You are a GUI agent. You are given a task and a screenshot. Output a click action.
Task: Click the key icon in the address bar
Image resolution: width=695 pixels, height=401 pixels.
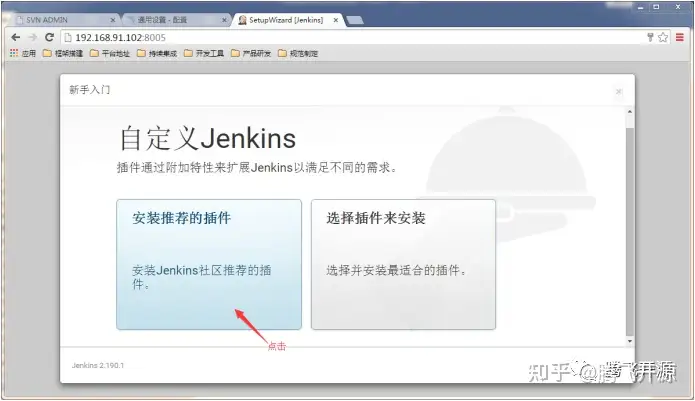[x=650, y=37]
